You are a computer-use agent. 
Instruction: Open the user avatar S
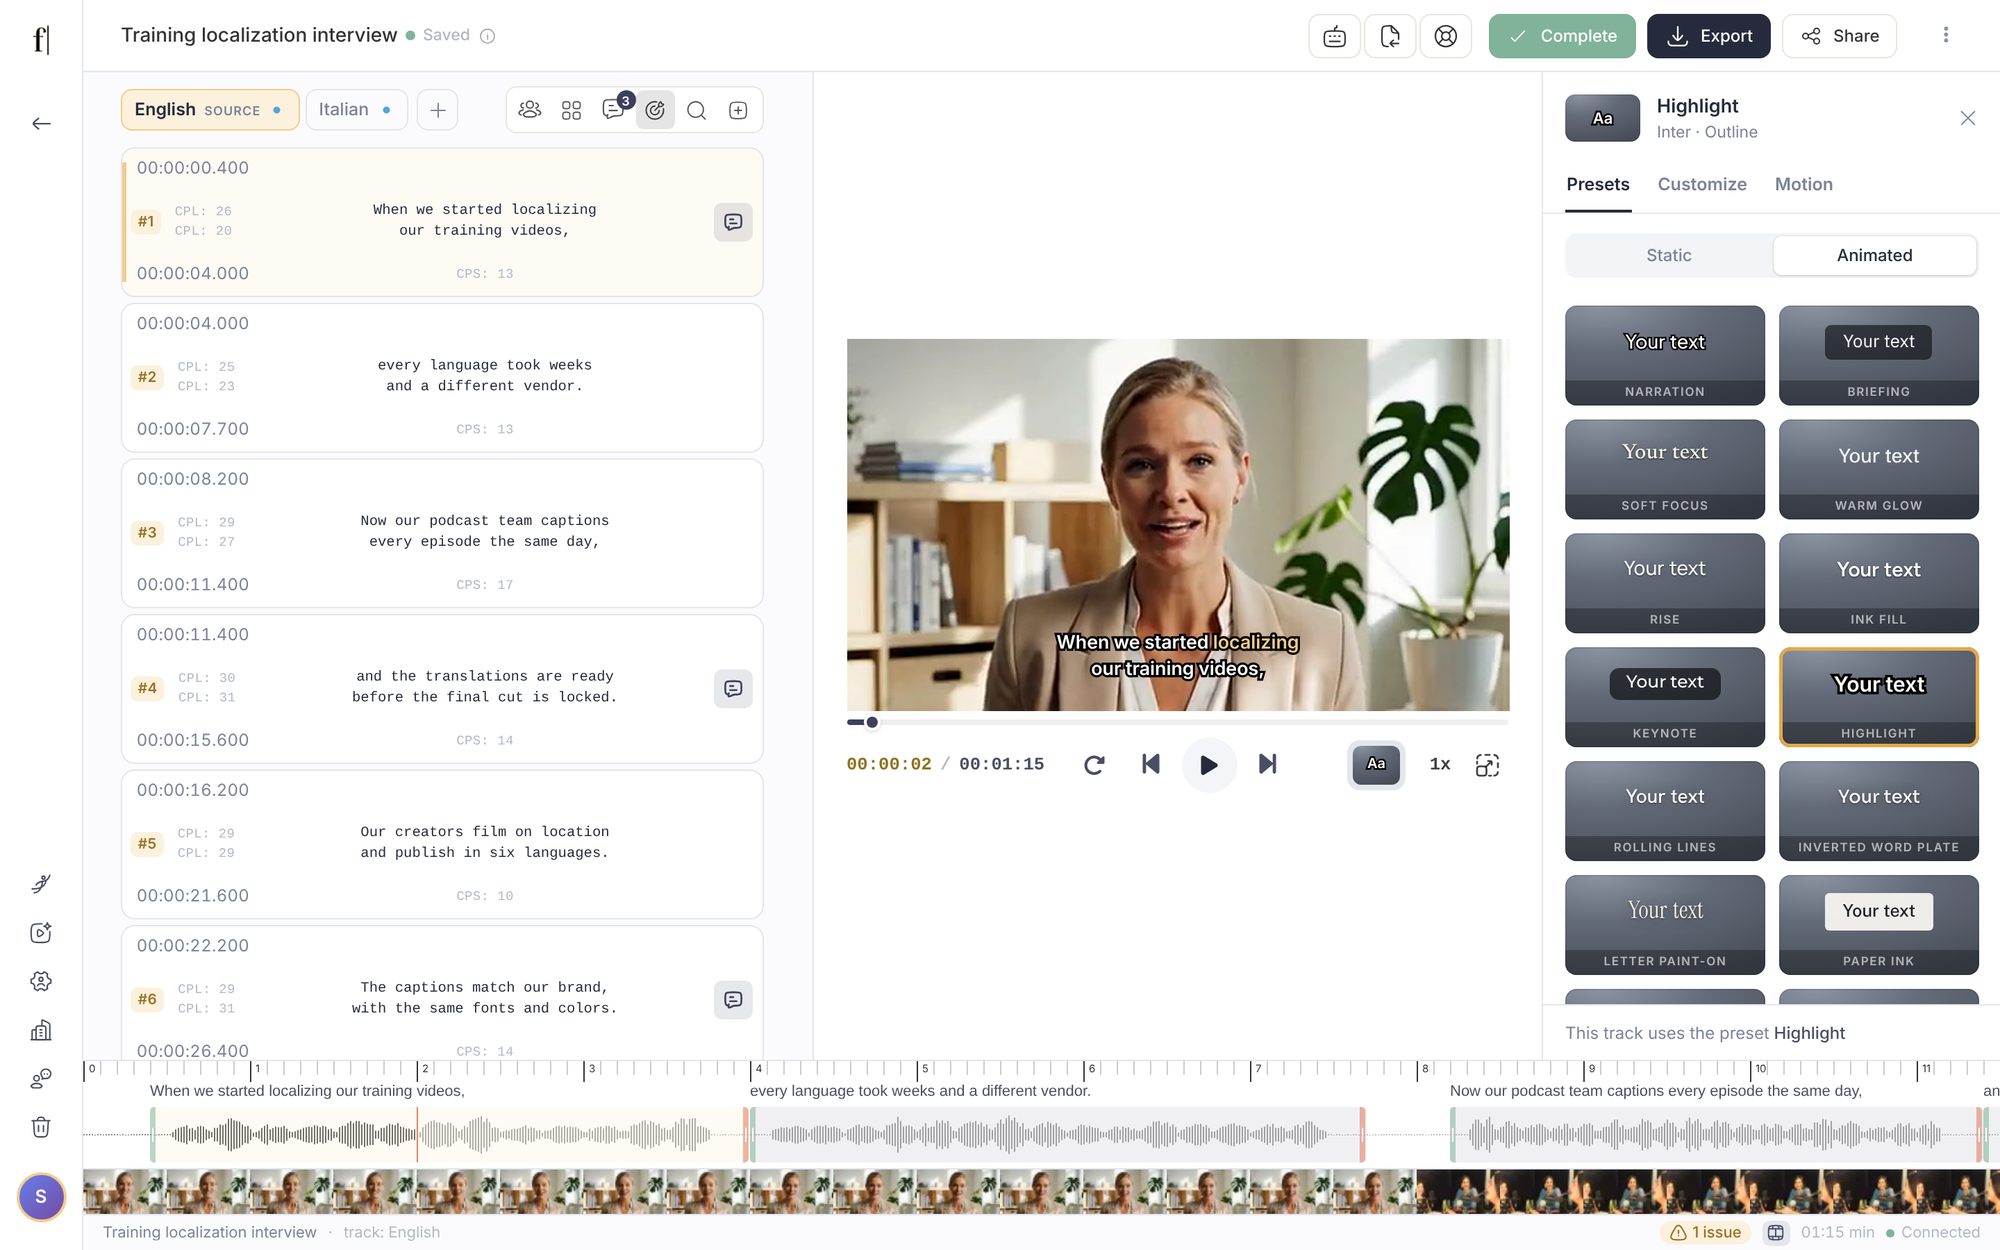[41, 1197]
